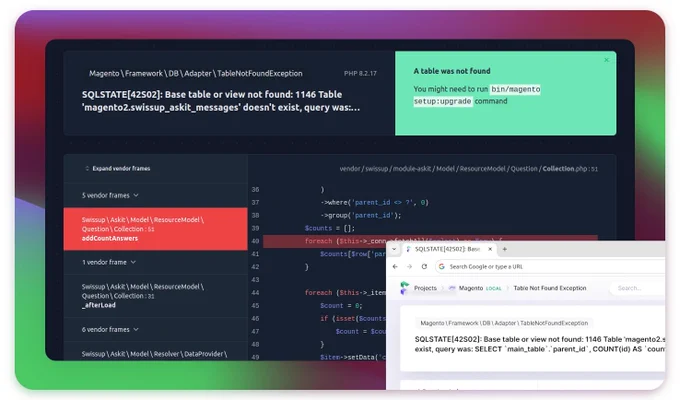
Task: Click the bin/magento command snippet
Action: click(x=515, y=89)
